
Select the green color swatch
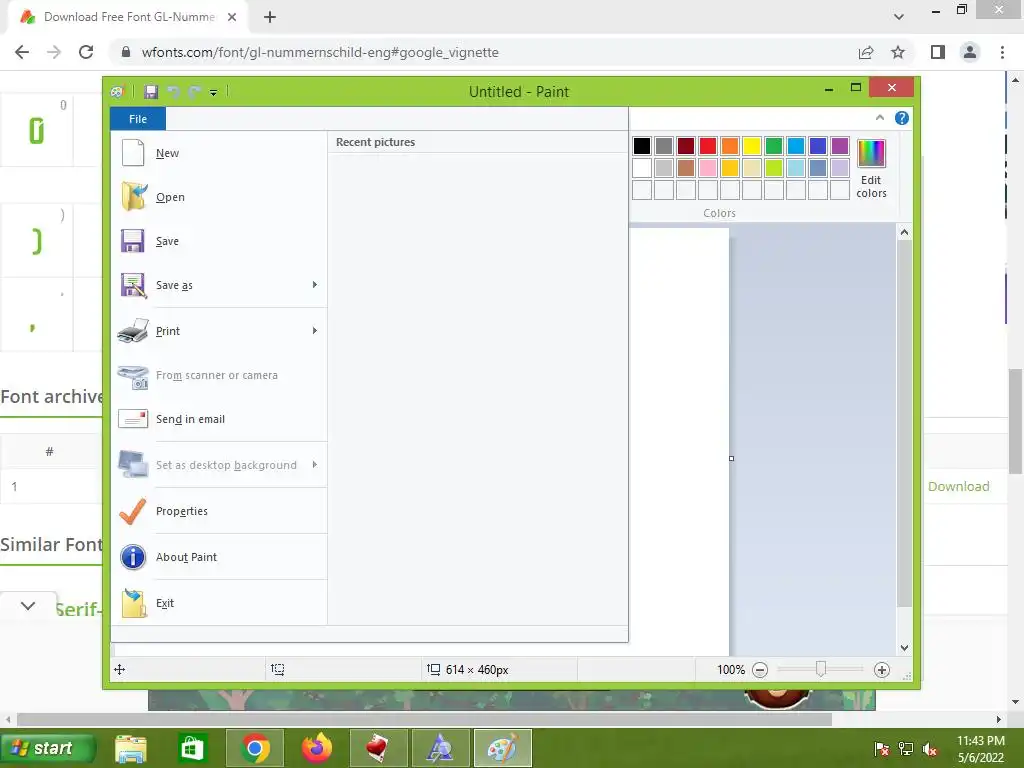tap(773, 146)
